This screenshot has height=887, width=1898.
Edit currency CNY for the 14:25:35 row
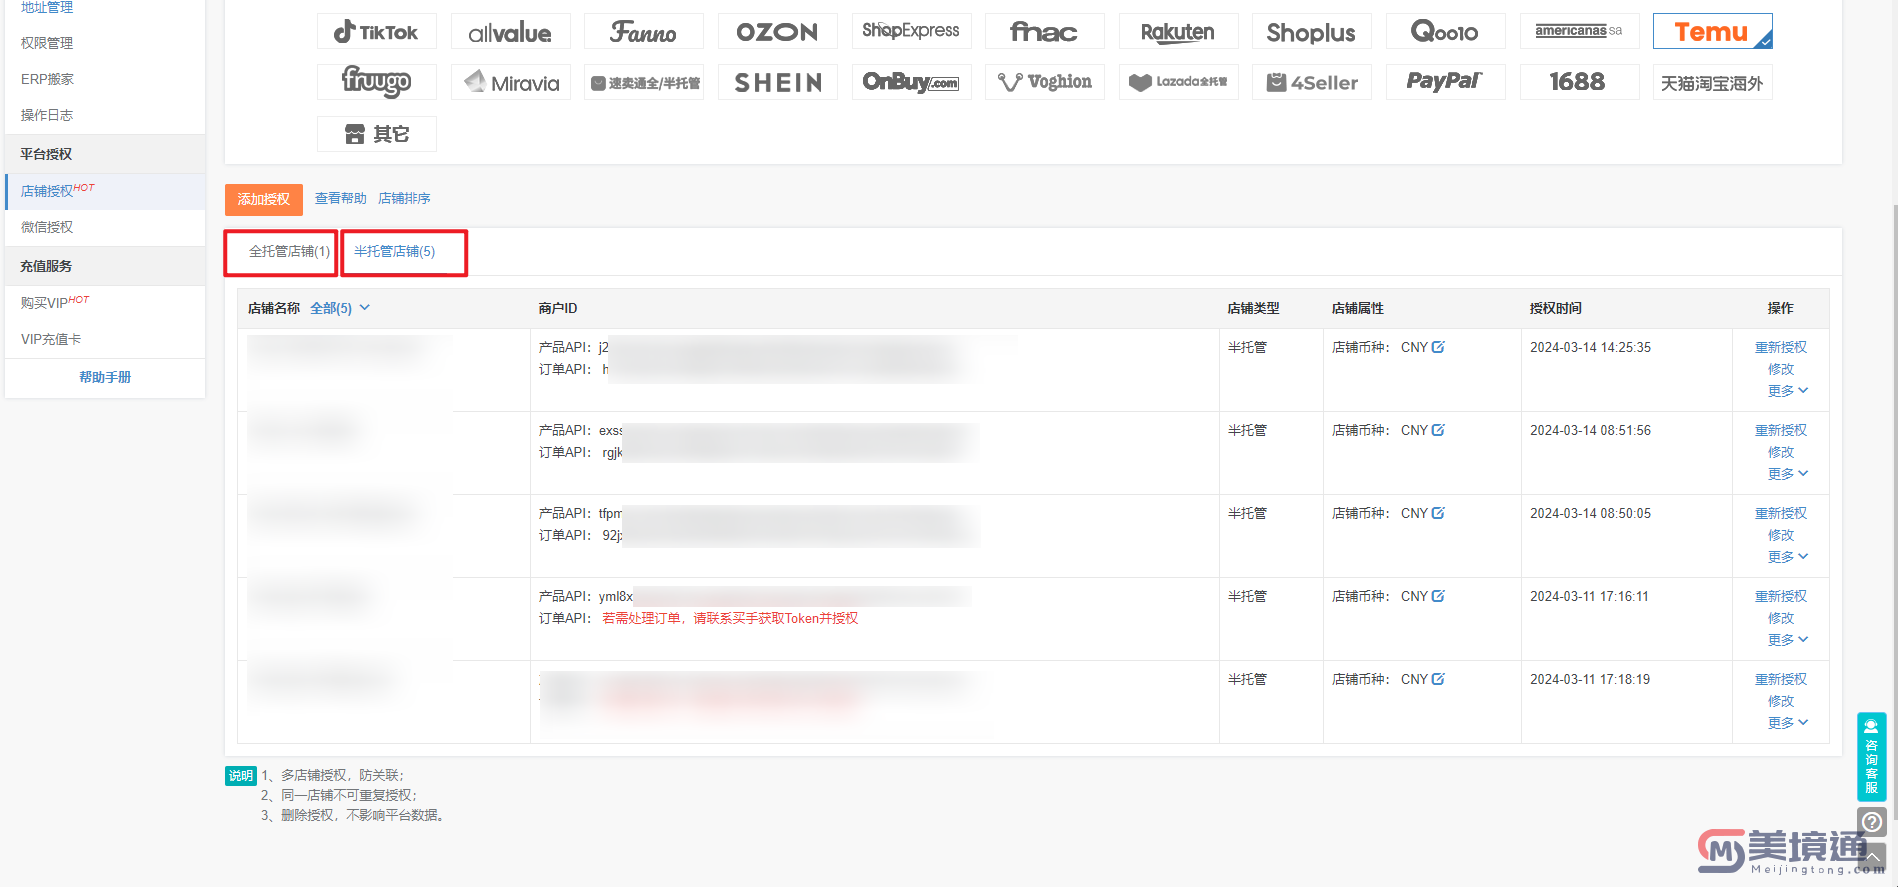click(x=1438, y=347)
